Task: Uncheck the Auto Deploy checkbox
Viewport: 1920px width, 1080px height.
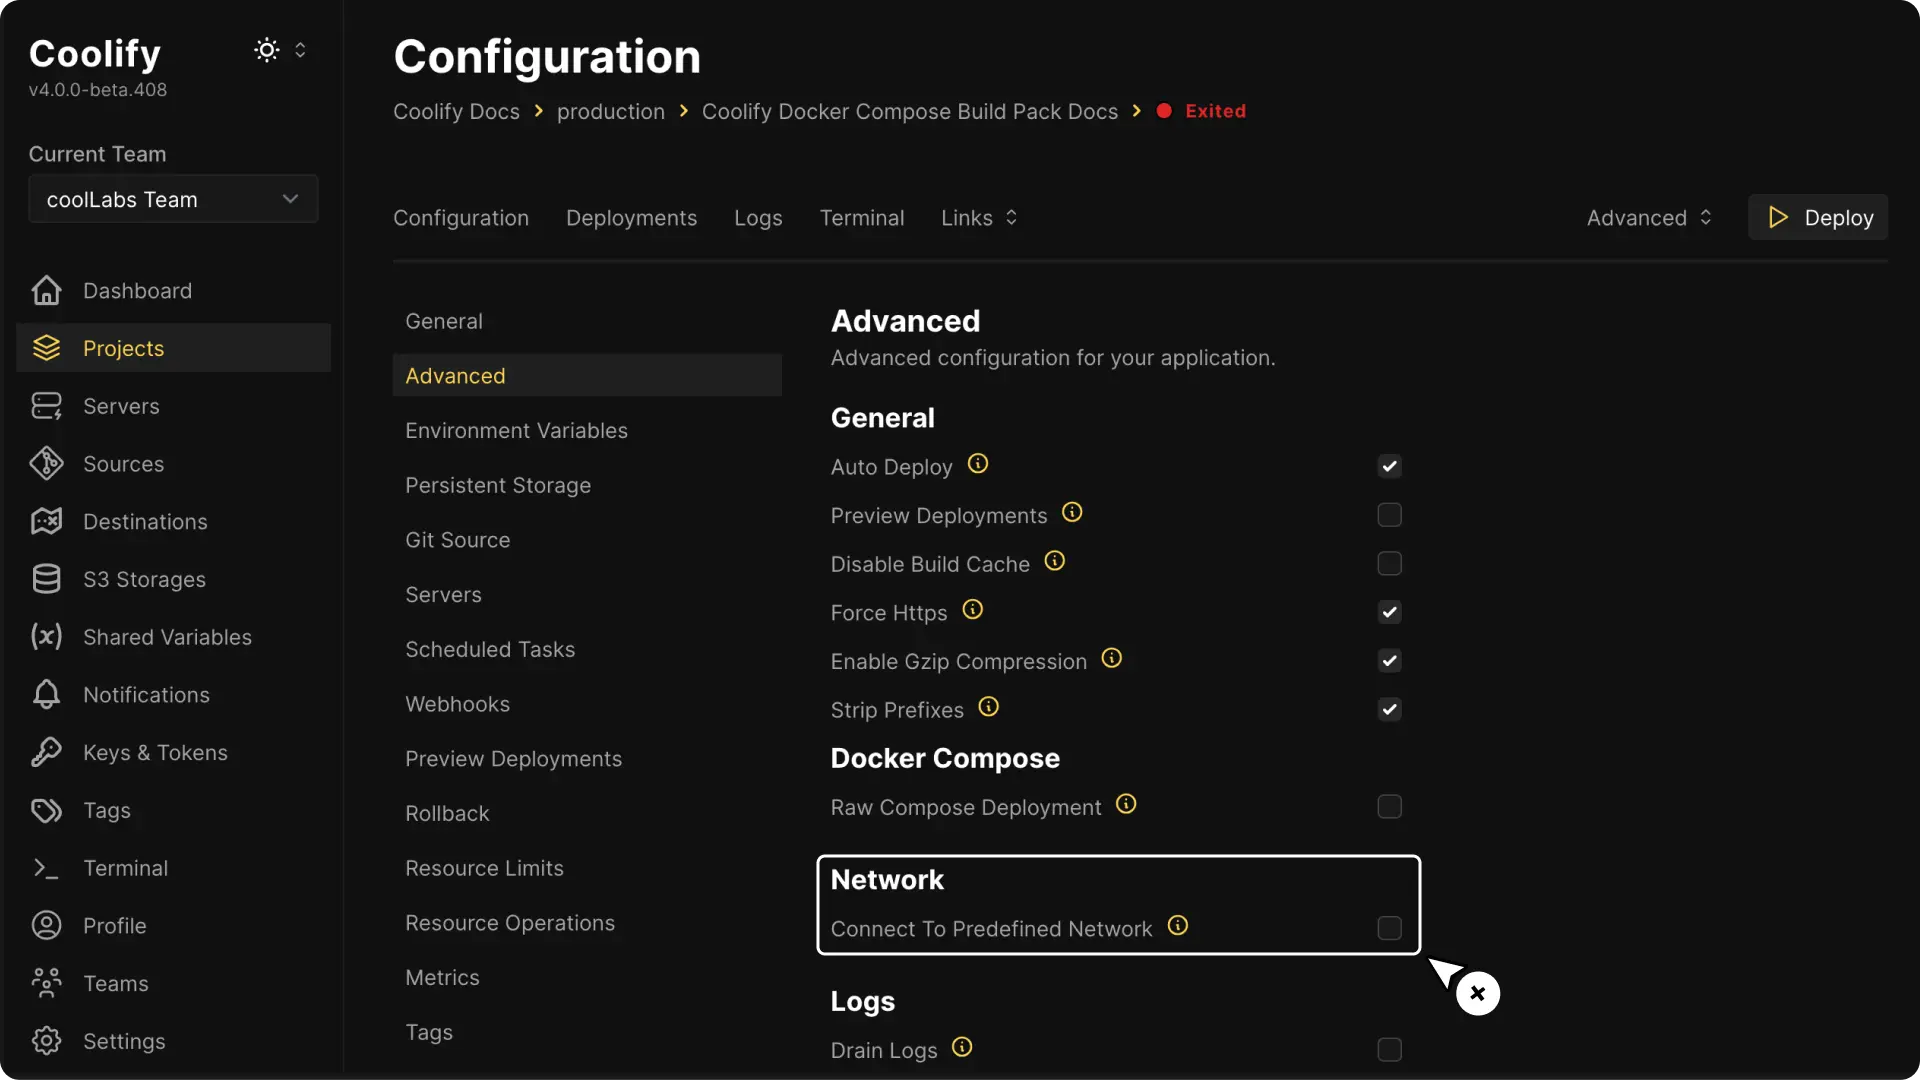Action: [1389, 466]
